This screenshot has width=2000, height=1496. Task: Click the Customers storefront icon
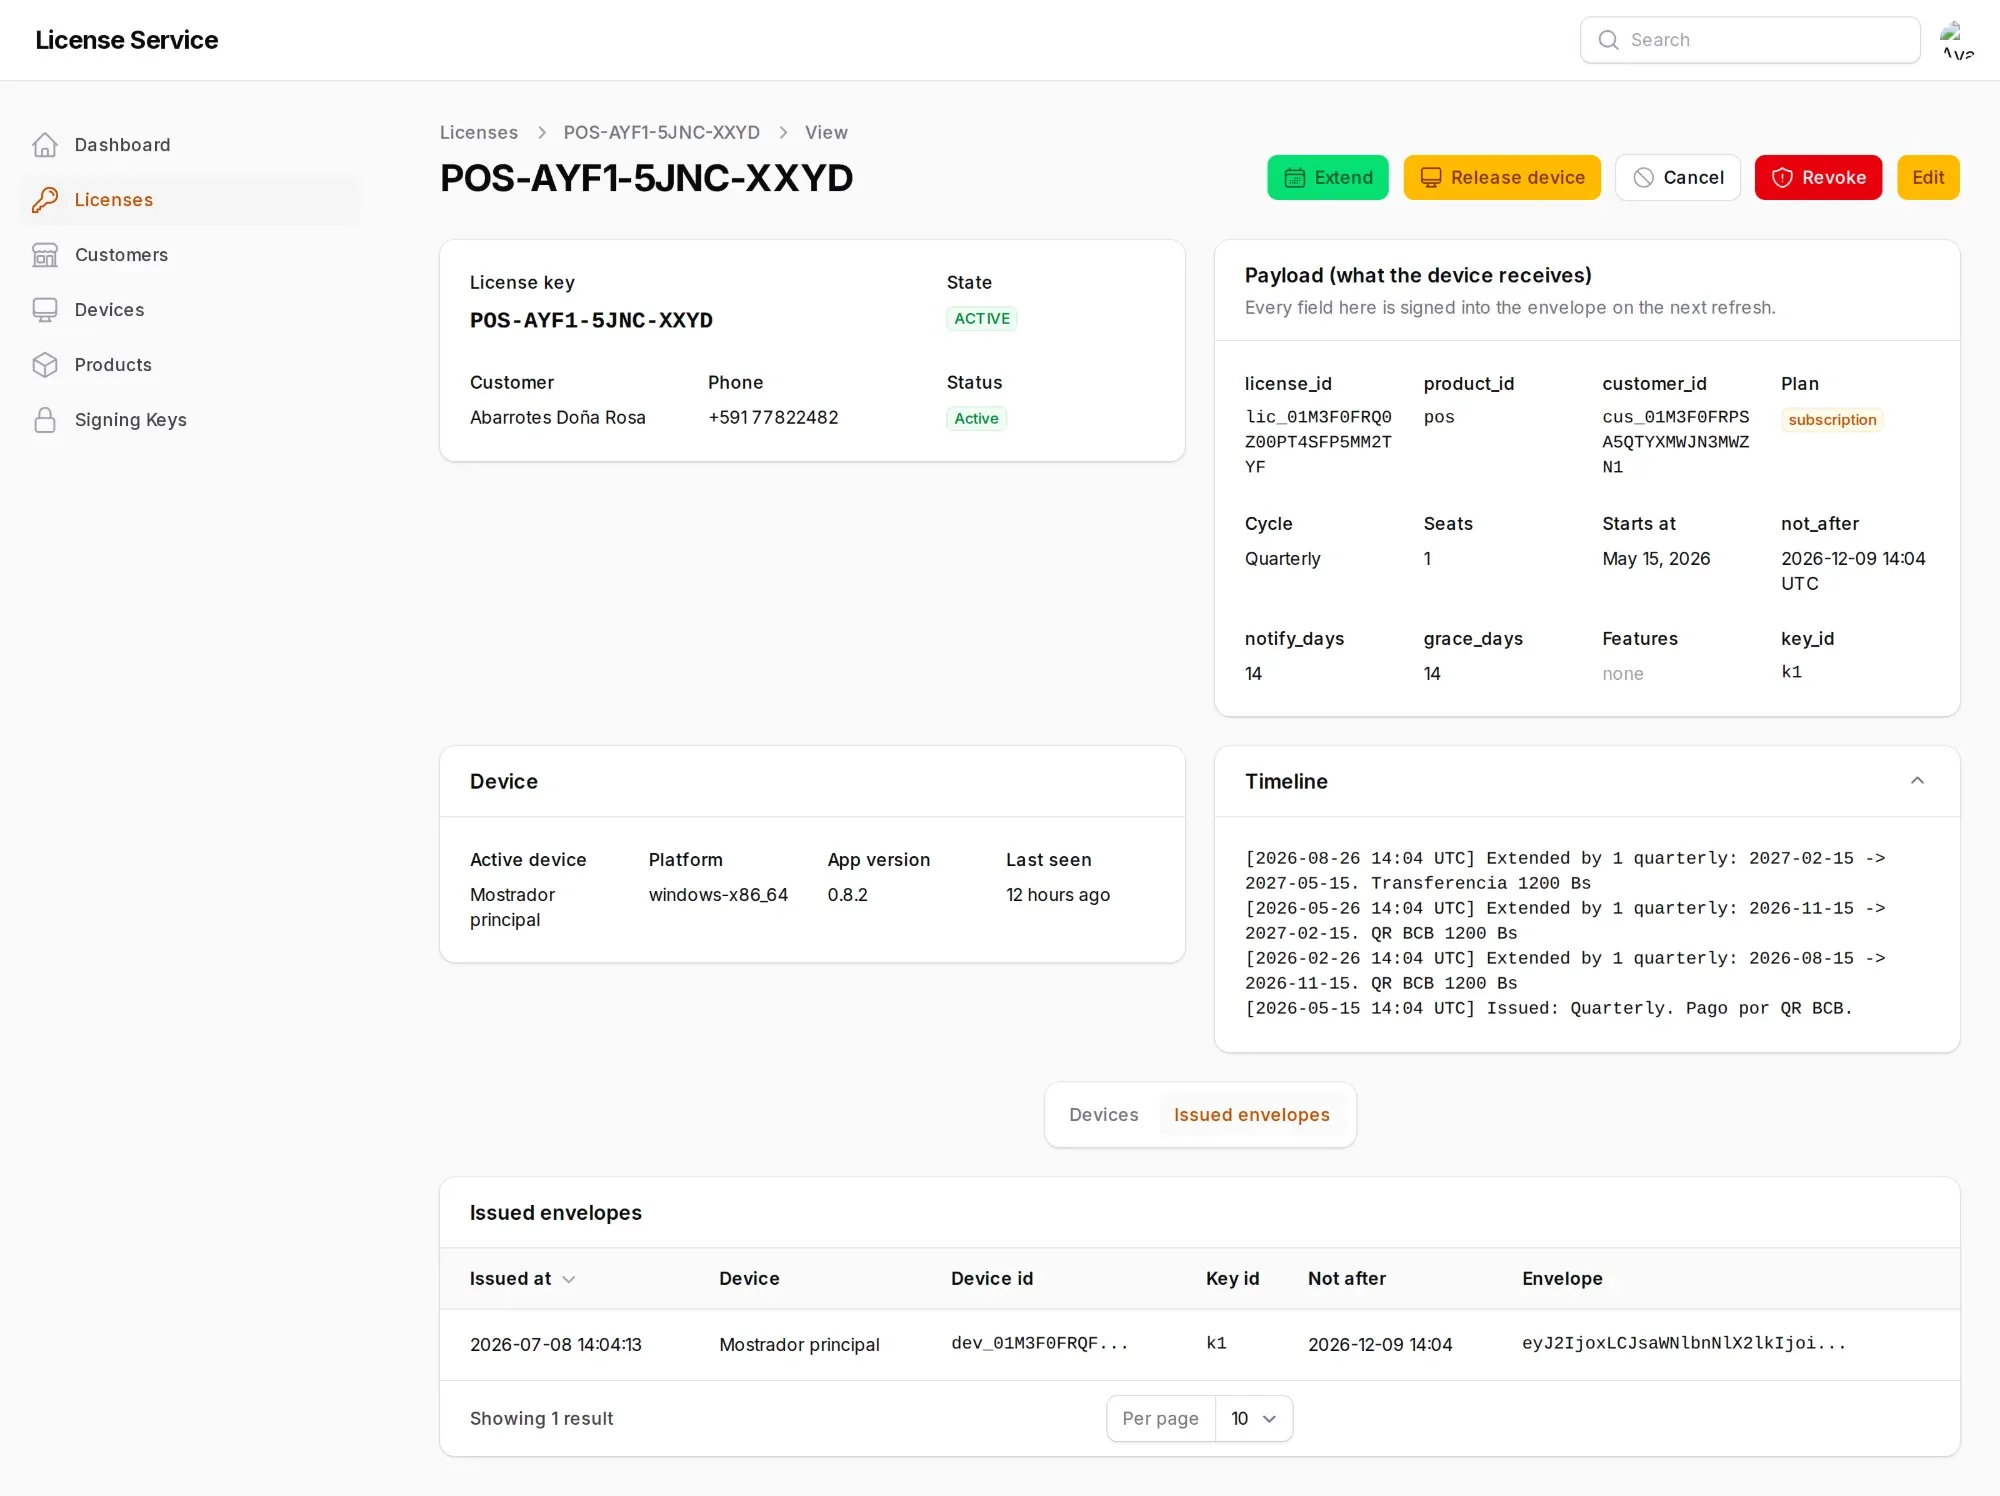tap(45, 255)
